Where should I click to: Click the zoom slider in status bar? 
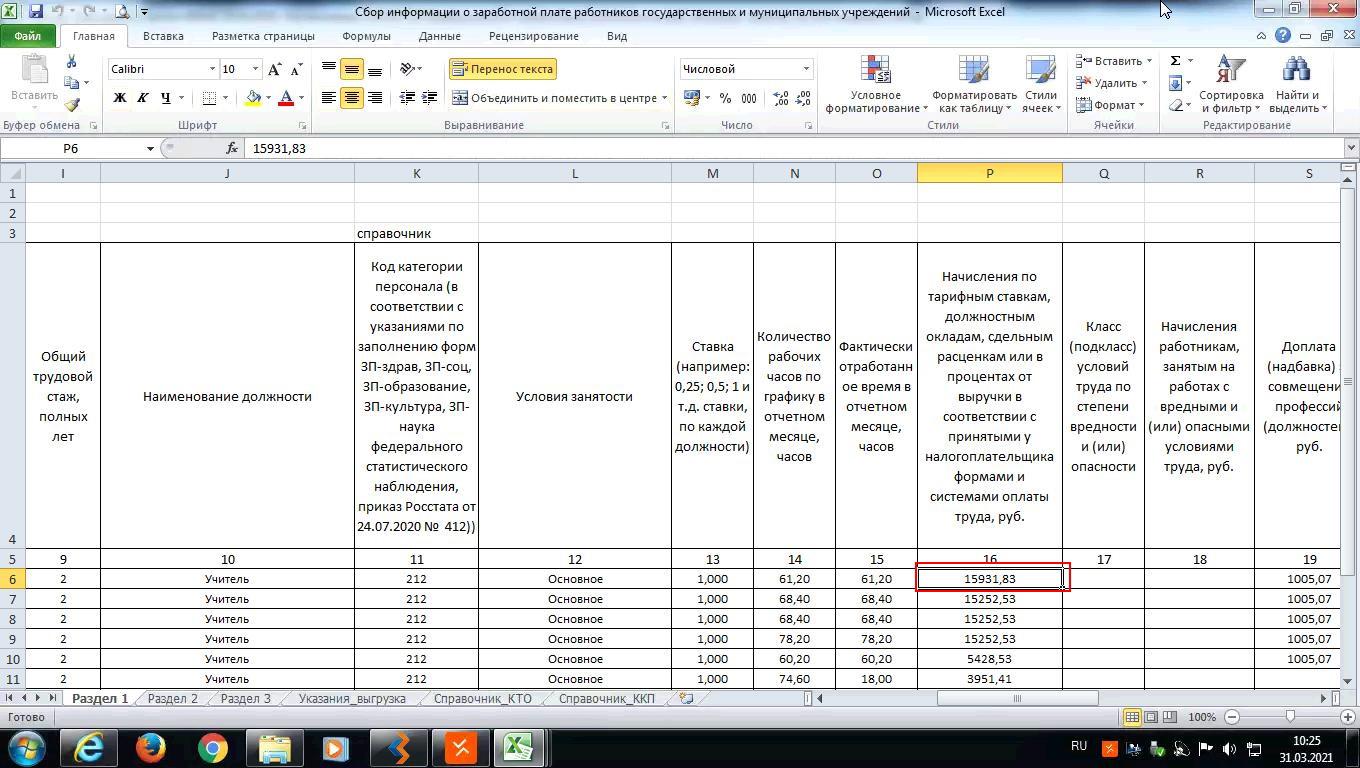tap(1290, 717)
